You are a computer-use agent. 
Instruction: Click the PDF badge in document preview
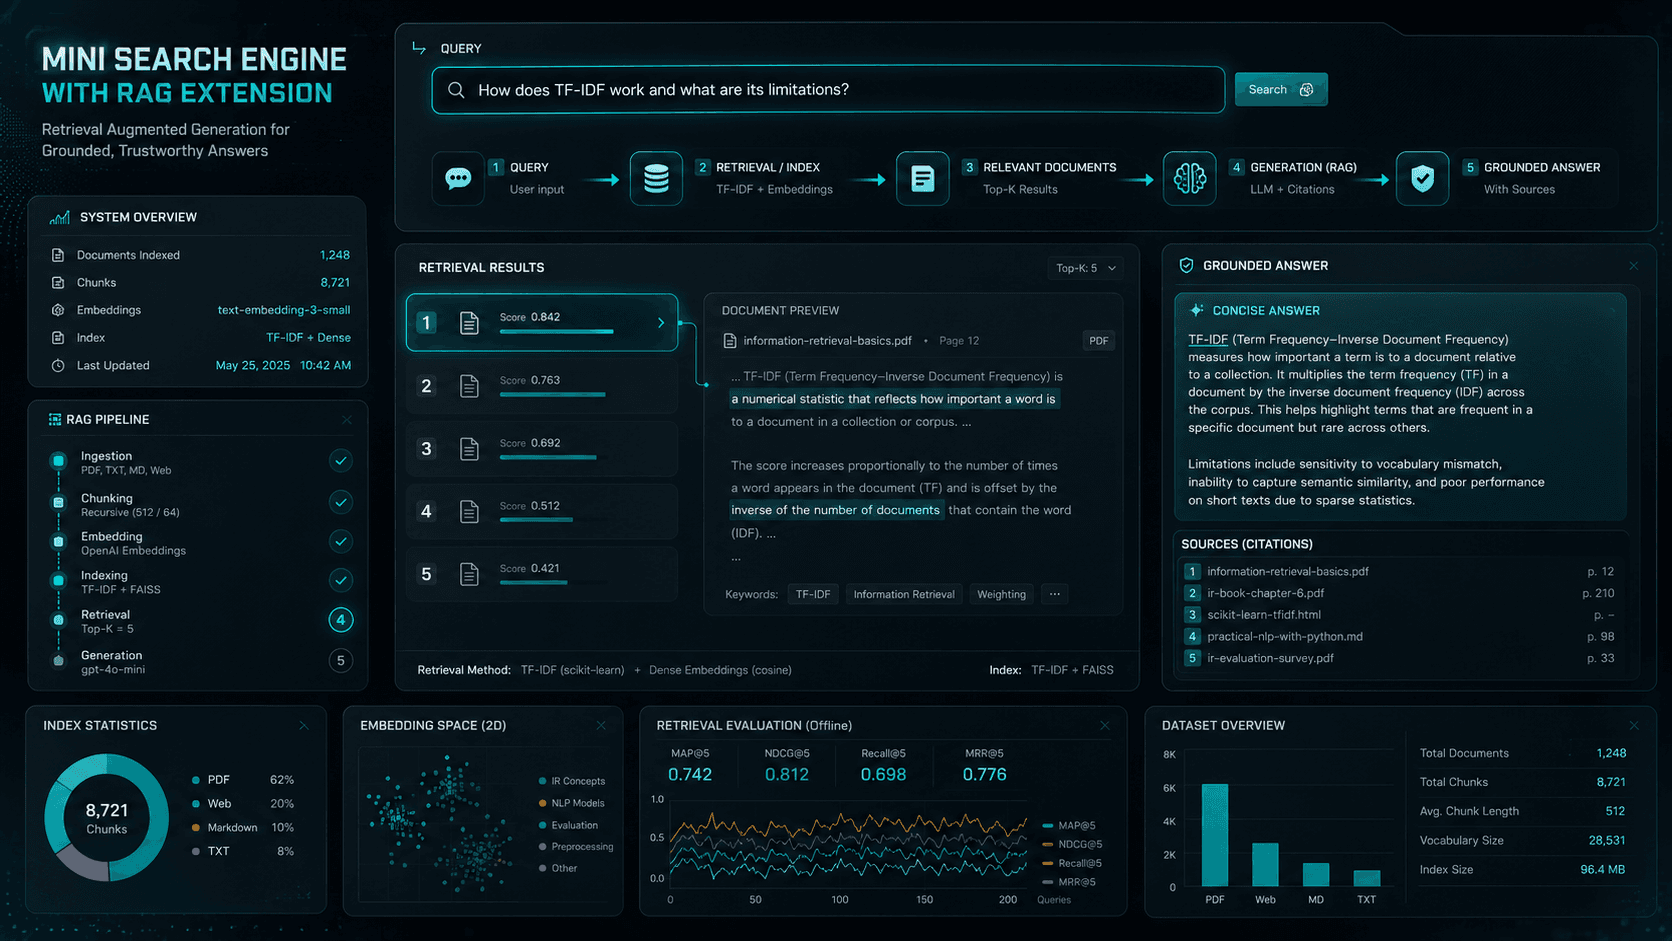[x=1098, y=341]
